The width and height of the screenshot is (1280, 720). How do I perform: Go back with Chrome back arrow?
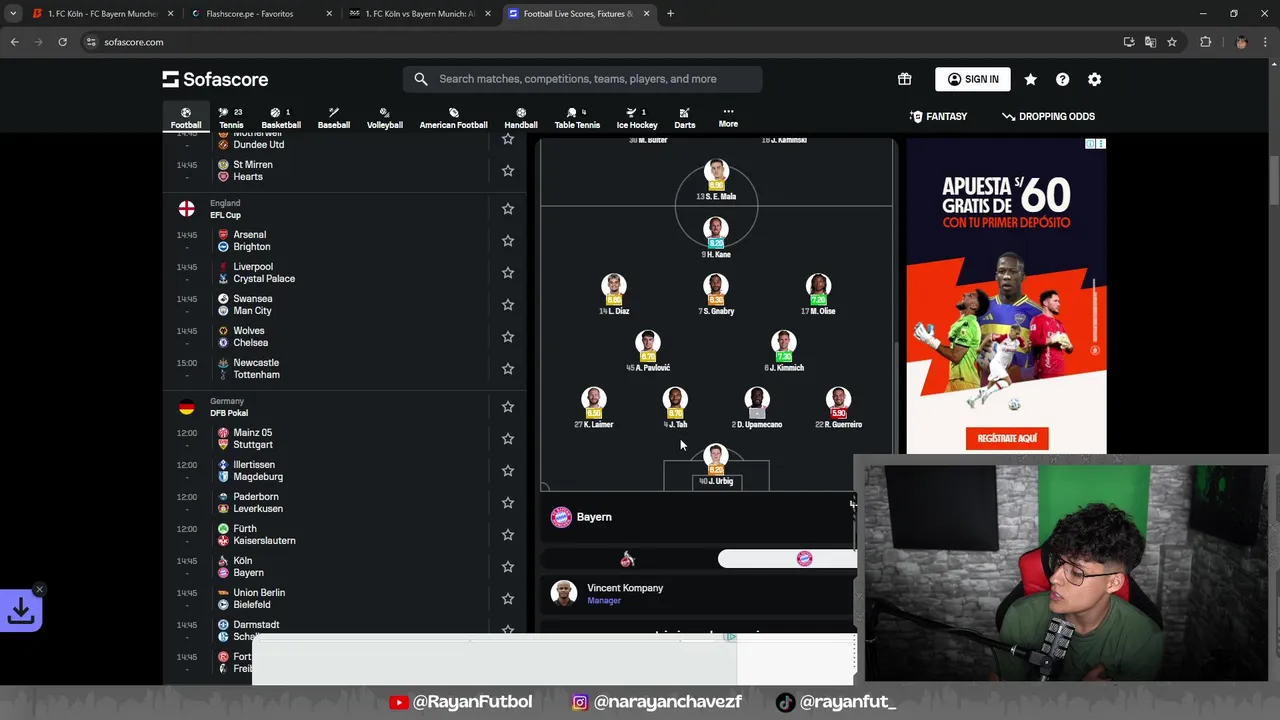point(14,42)
